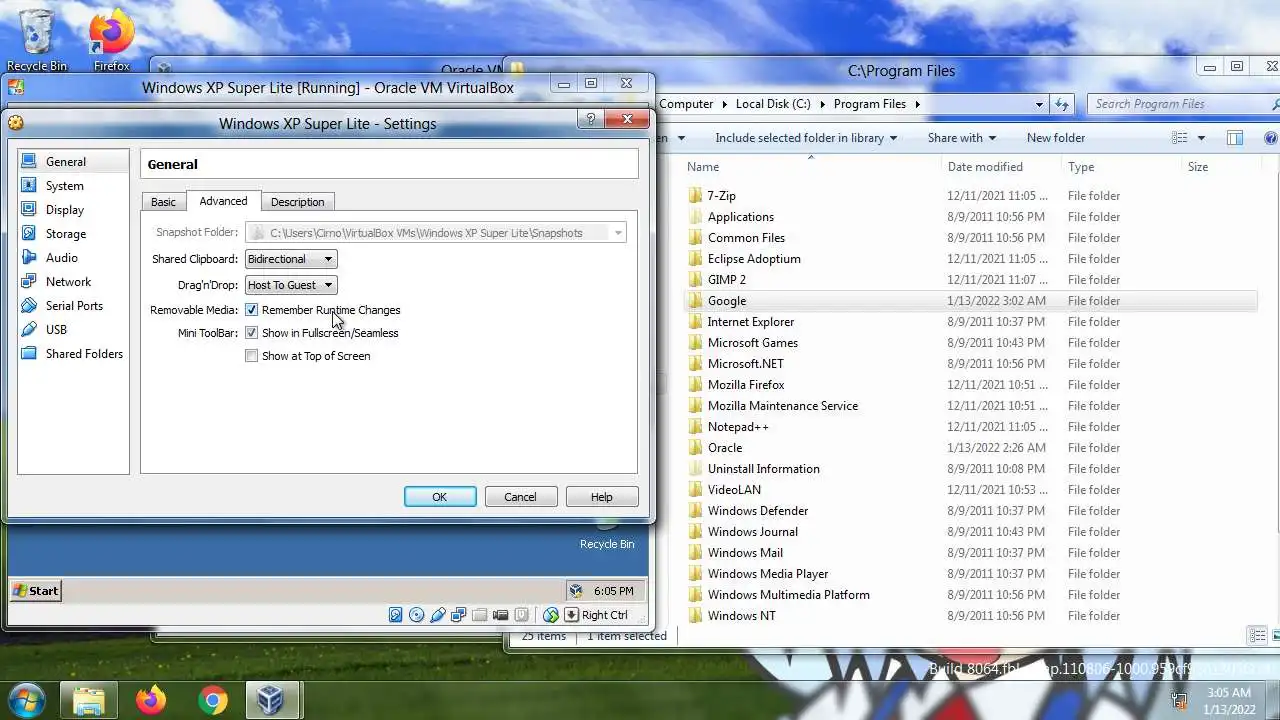Expand the Share with menu in Explorer
This screenshot has width=1280, height=720.
pyautogui.click(x=961, y=138)
